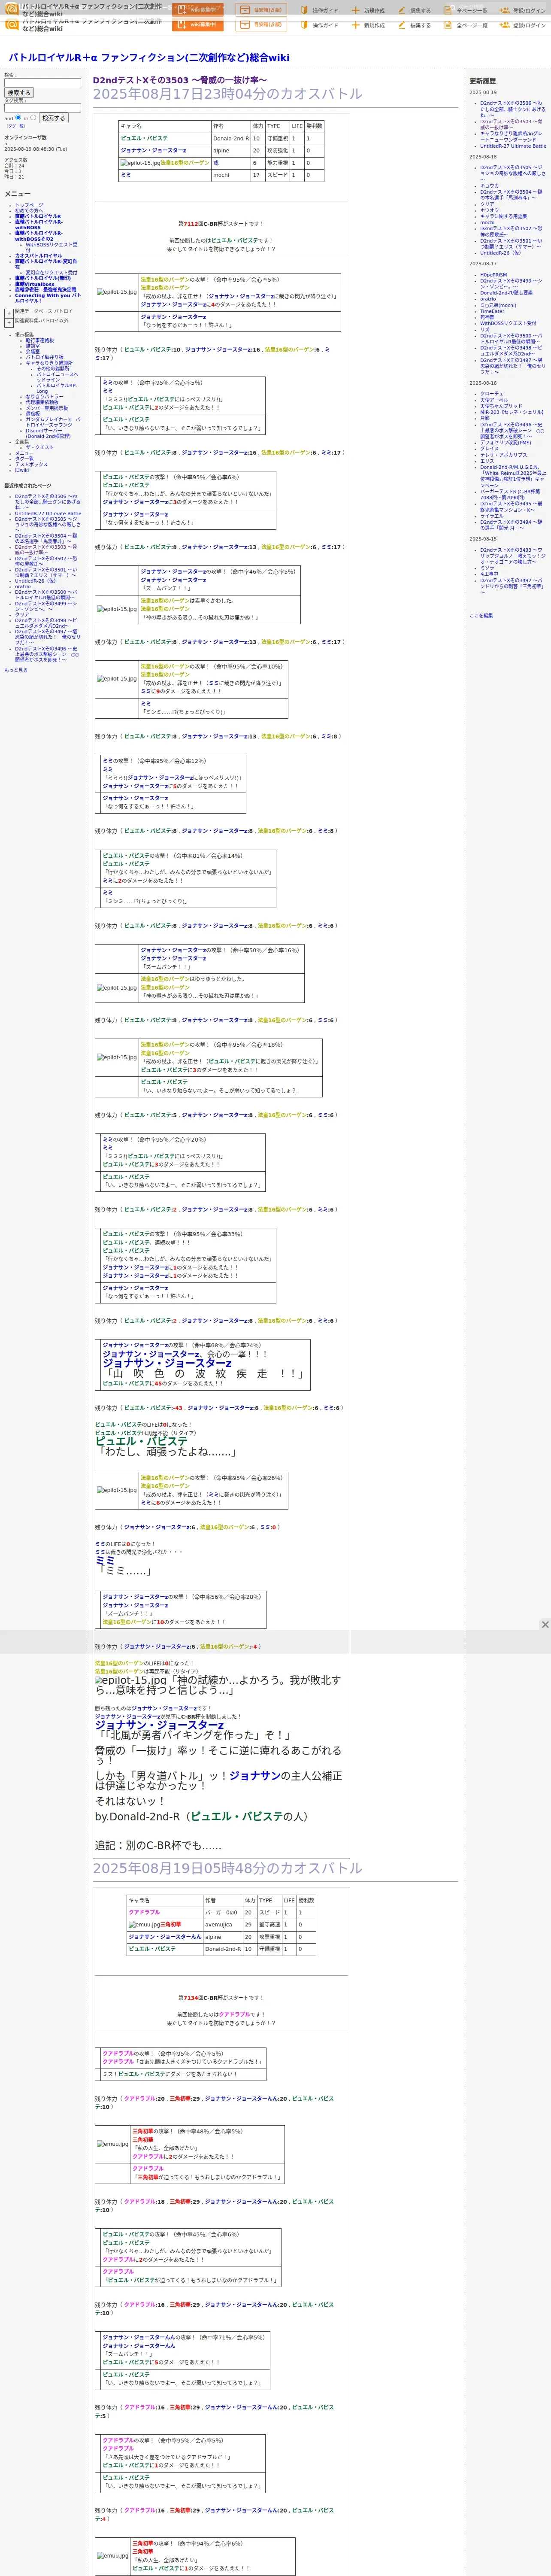This screenshot has height=2576, width=551.
Task: Open the (タグ一覧) link below tag search
Action: click(x=16, y=126)
